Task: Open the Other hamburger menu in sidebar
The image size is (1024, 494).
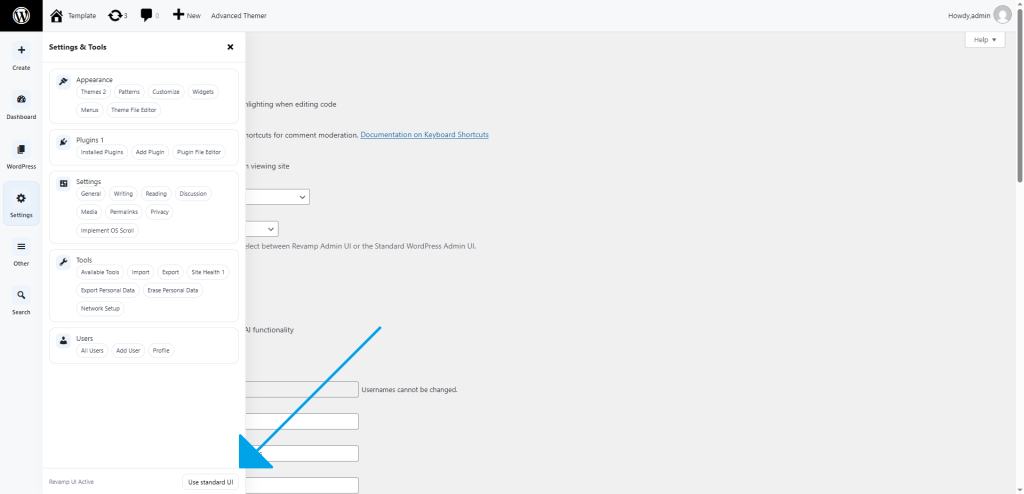Action: pos(21,247)
